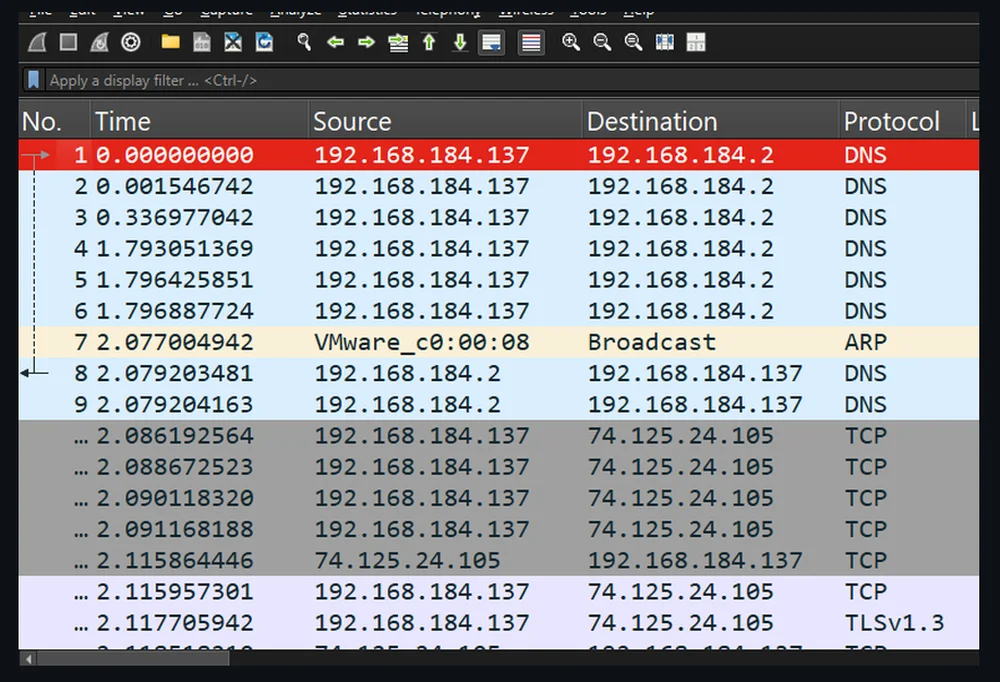
Task: Select the TLSv1.3 packet row
Action: pyautogui.click(x=499, y=624)
